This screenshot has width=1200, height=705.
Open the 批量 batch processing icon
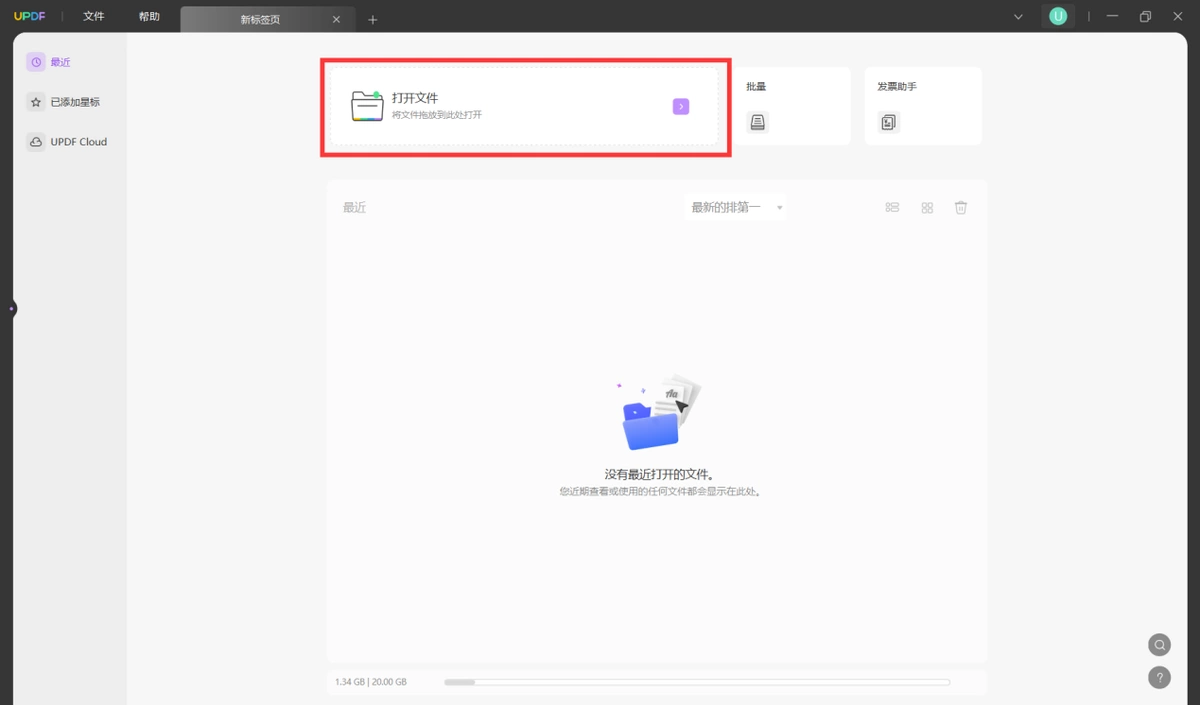[758, 122]
